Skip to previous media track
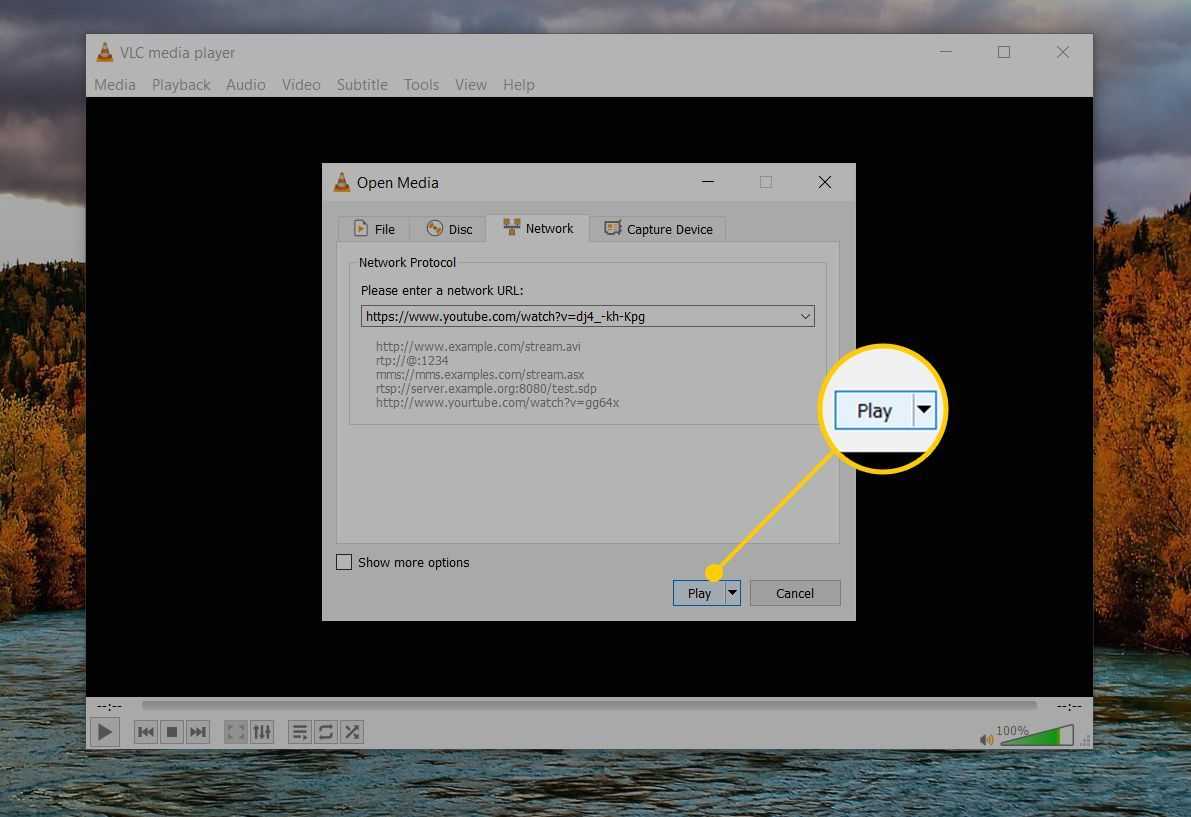This screenshot has width=1191, height=817. 146,732
